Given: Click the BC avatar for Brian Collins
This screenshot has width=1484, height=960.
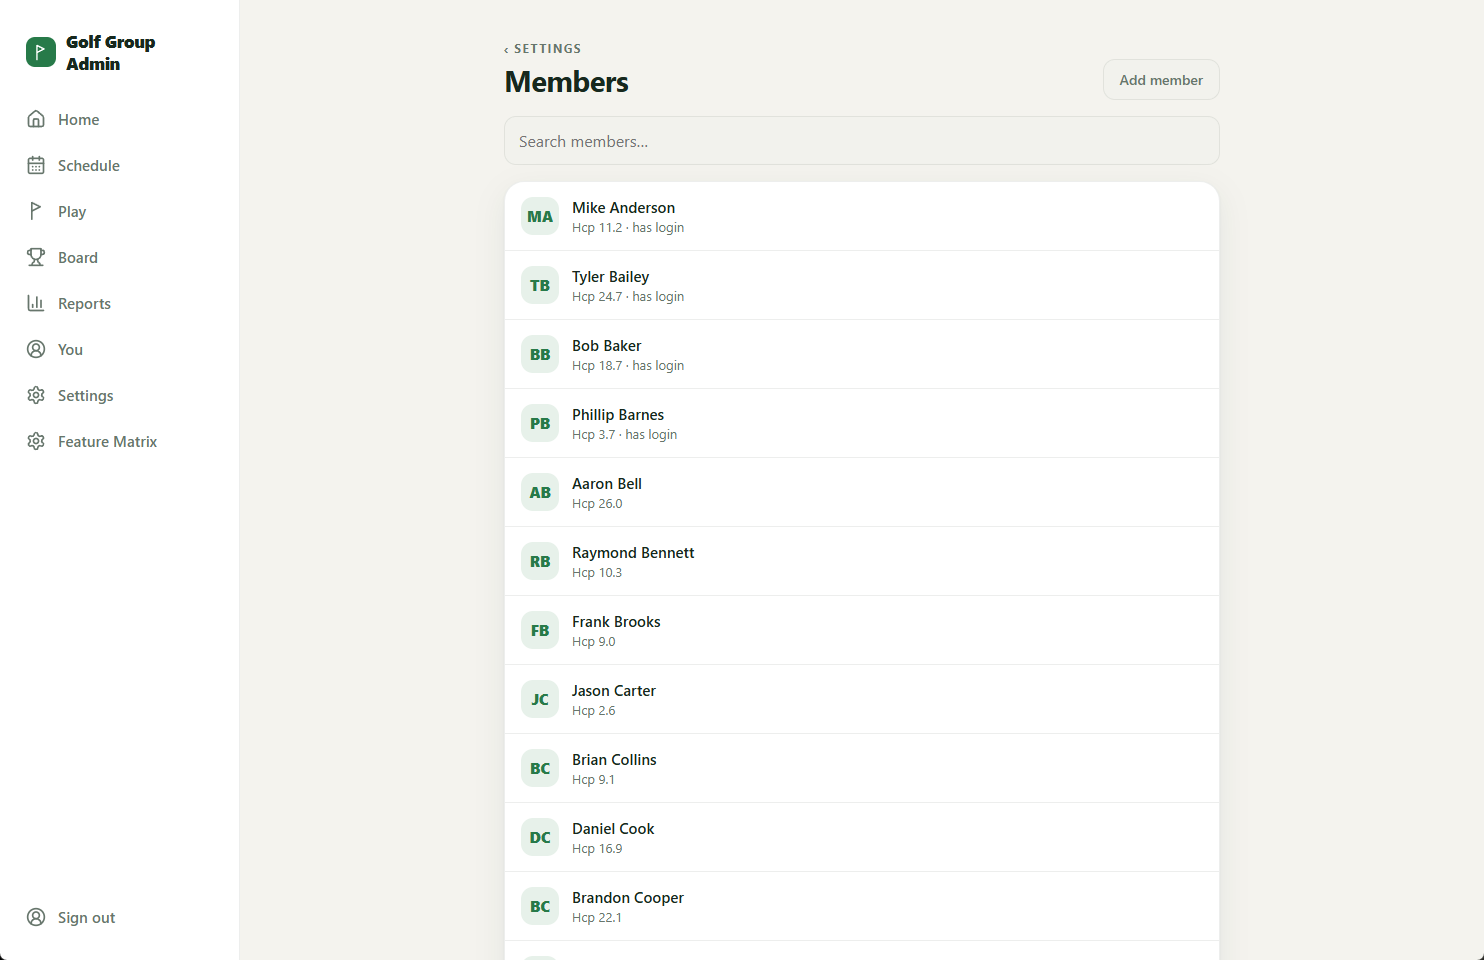Looking at the screenshot, I should pos(540,768).
